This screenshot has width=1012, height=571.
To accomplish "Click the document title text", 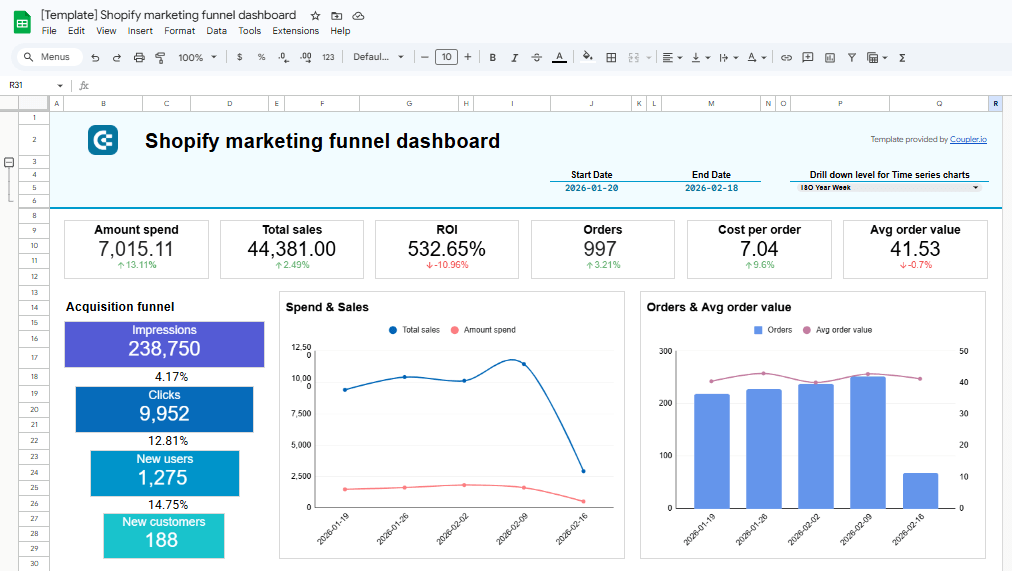I will click(168, 15).
